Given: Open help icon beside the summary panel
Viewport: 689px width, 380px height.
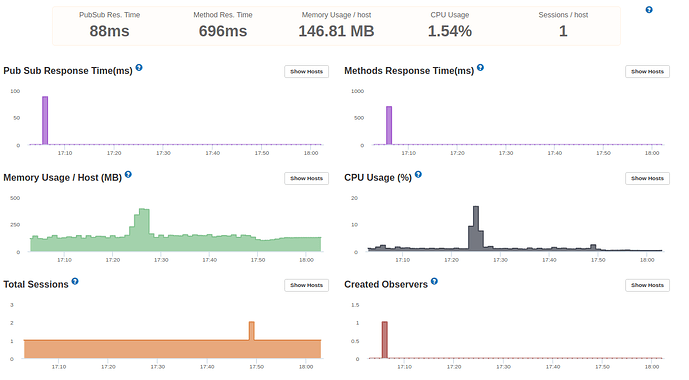Looking at the screenshot, I should pos(649,10).
